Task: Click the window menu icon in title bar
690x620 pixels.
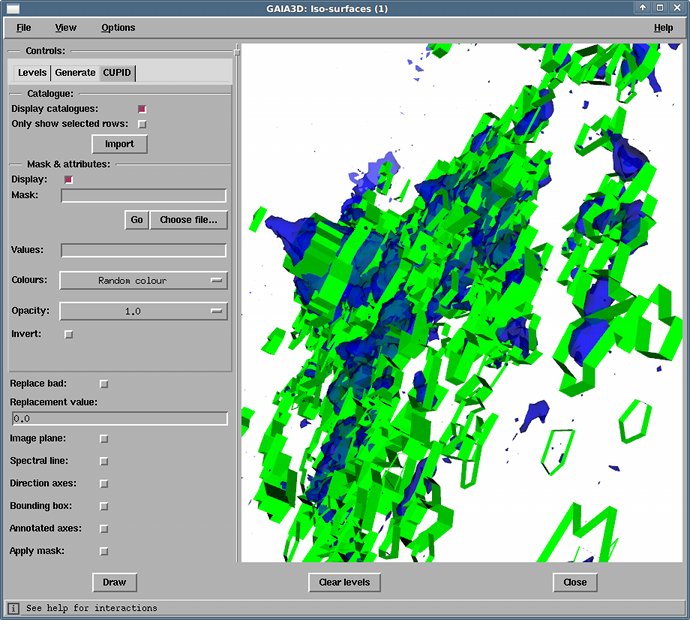Action: click(x=13, y=8)
